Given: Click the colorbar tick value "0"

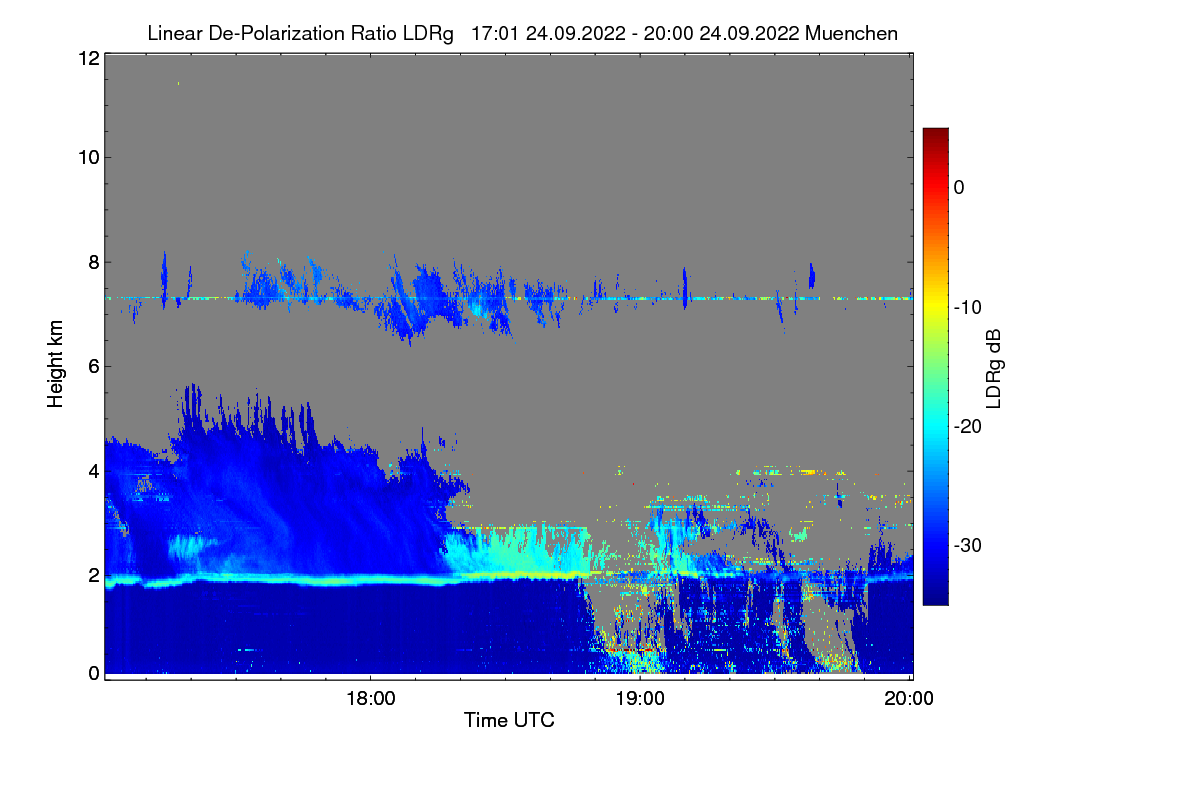Looking at the screenshot, I should (959, 187).
